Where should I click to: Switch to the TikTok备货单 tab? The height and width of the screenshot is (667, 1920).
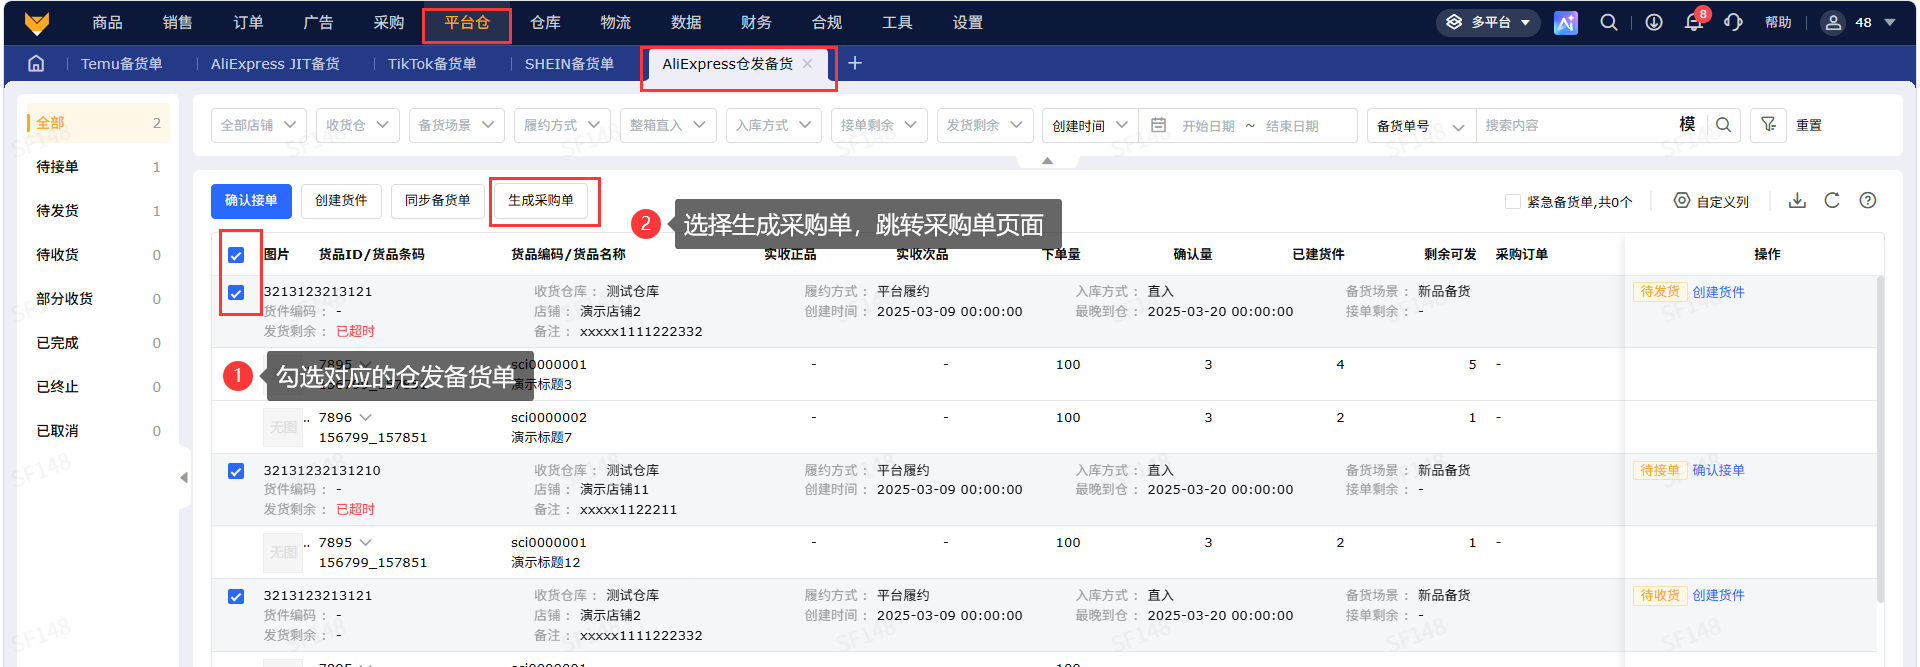432,64
